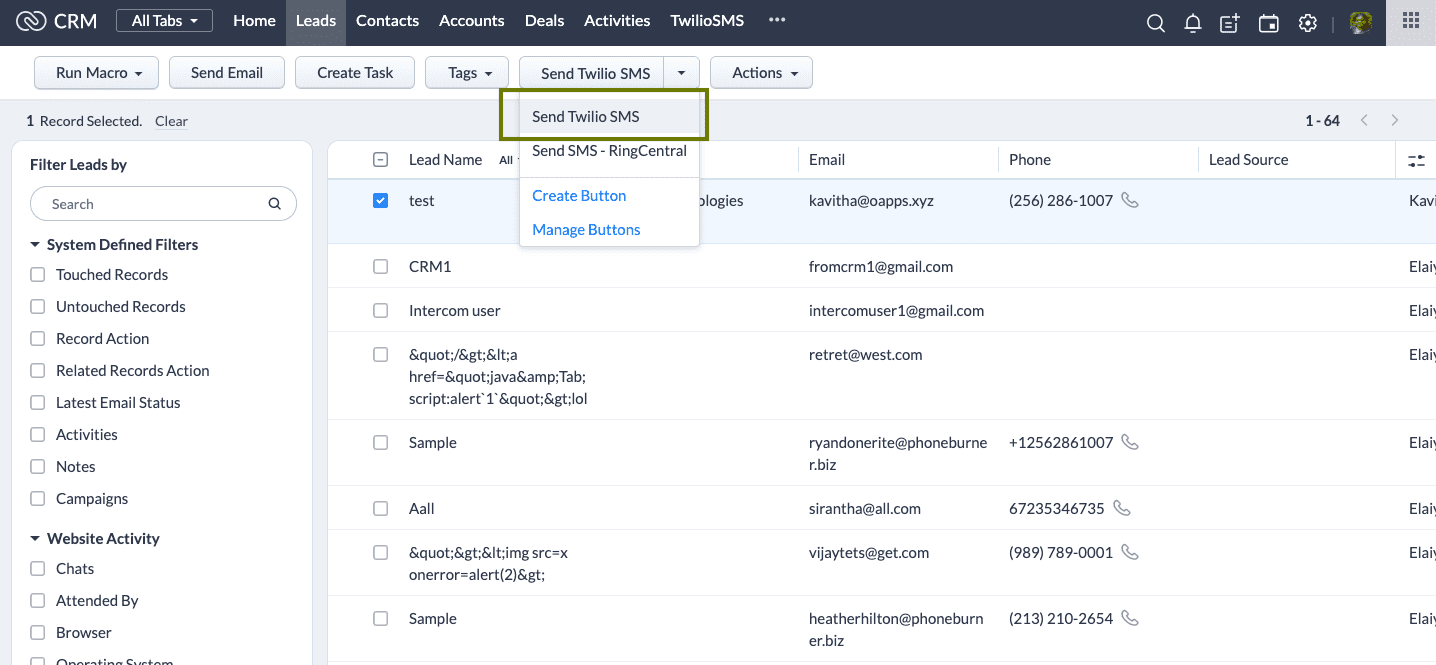
Task: Sort by the Email column header
Action: [827, 160]
